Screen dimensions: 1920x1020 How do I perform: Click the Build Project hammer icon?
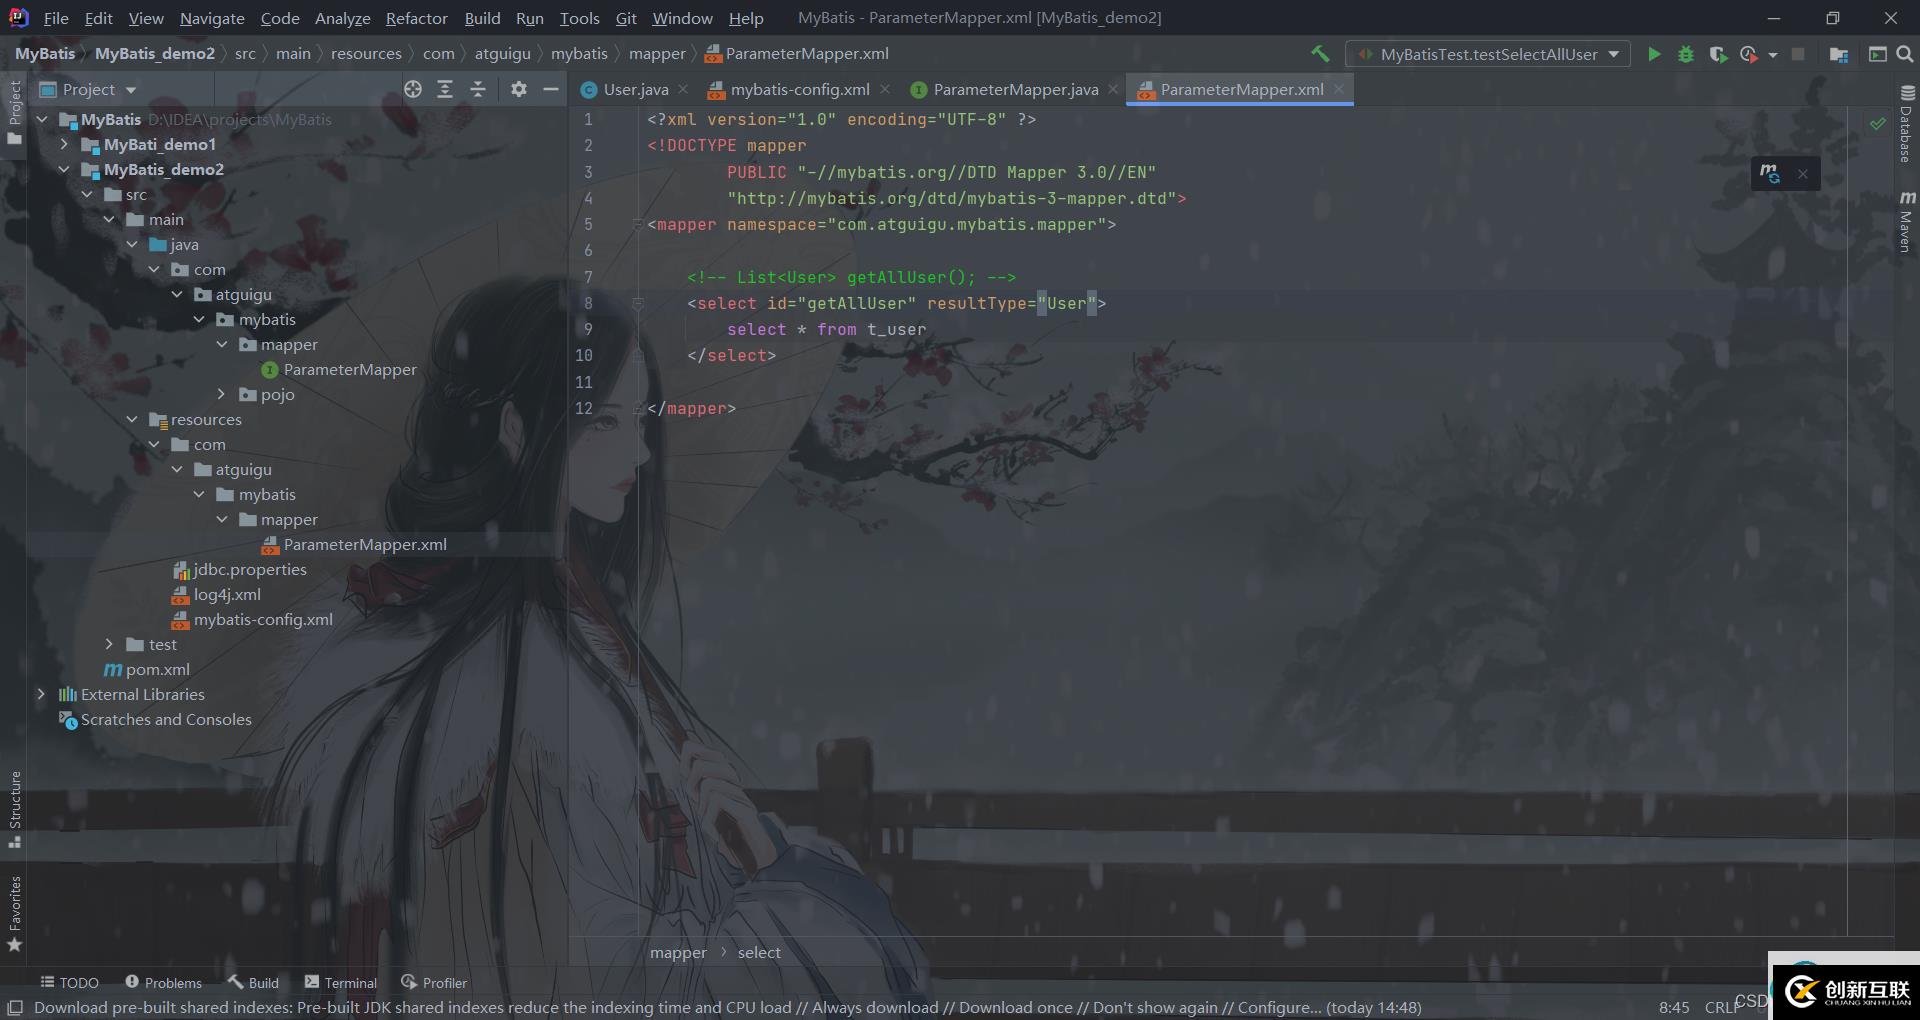click(x=1320, y=54)
